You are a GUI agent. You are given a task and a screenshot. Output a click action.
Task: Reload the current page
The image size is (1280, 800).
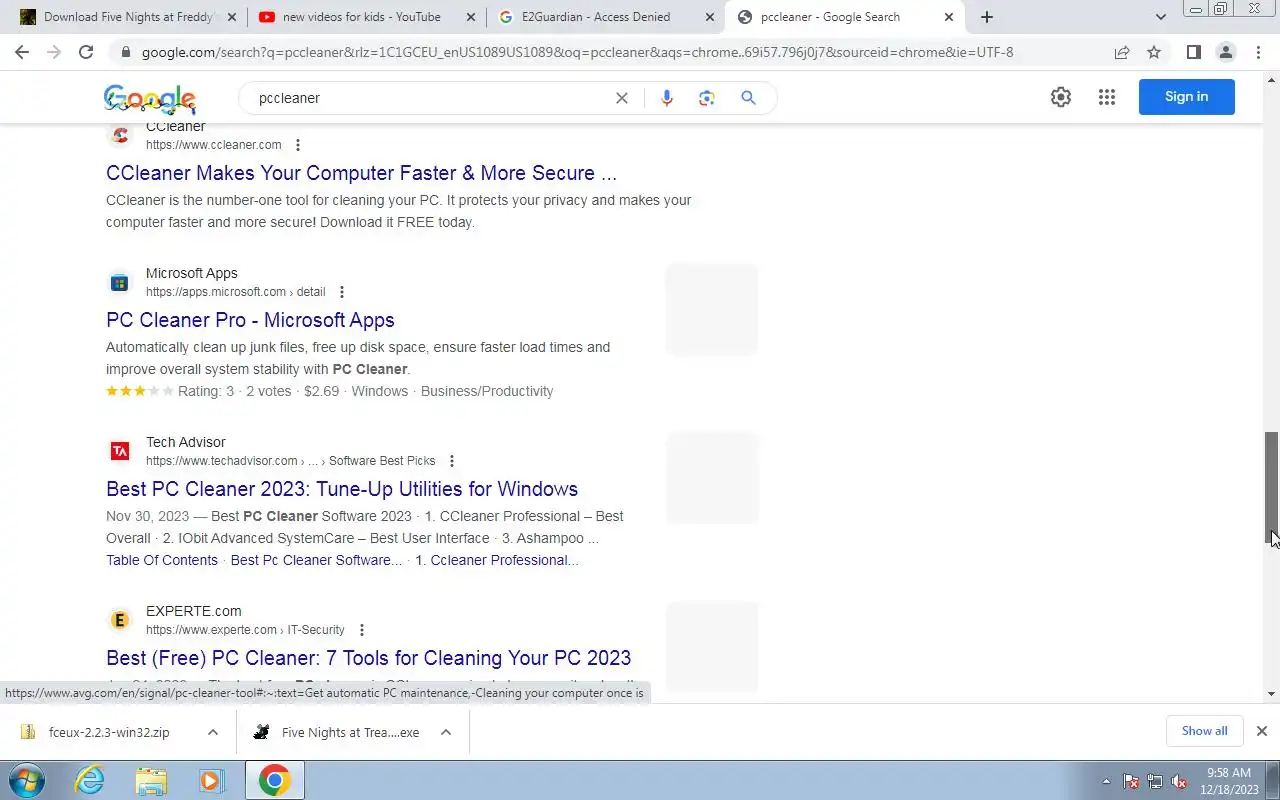pyautogui.click(x=86, y=52)
